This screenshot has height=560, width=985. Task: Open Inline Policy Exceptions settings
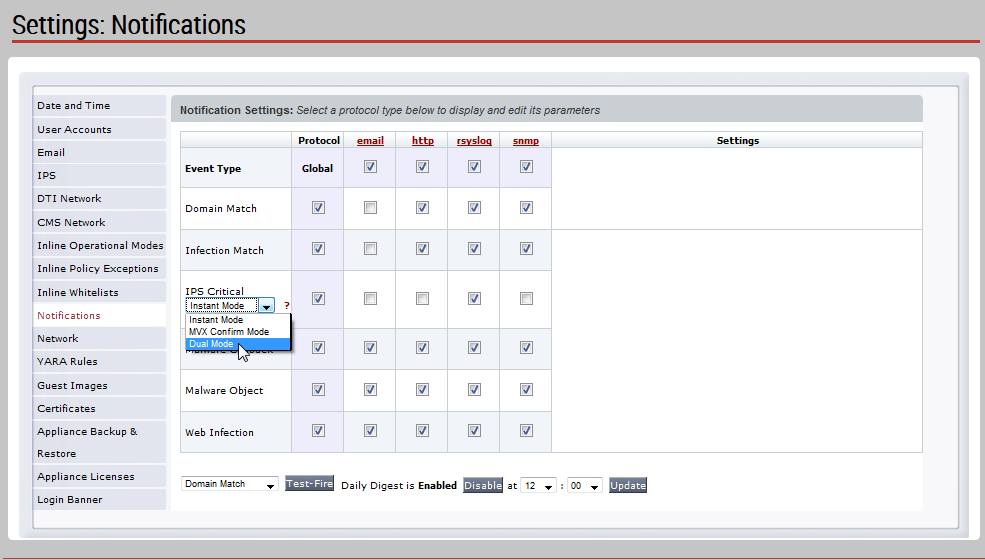click(x=99, y=268)
